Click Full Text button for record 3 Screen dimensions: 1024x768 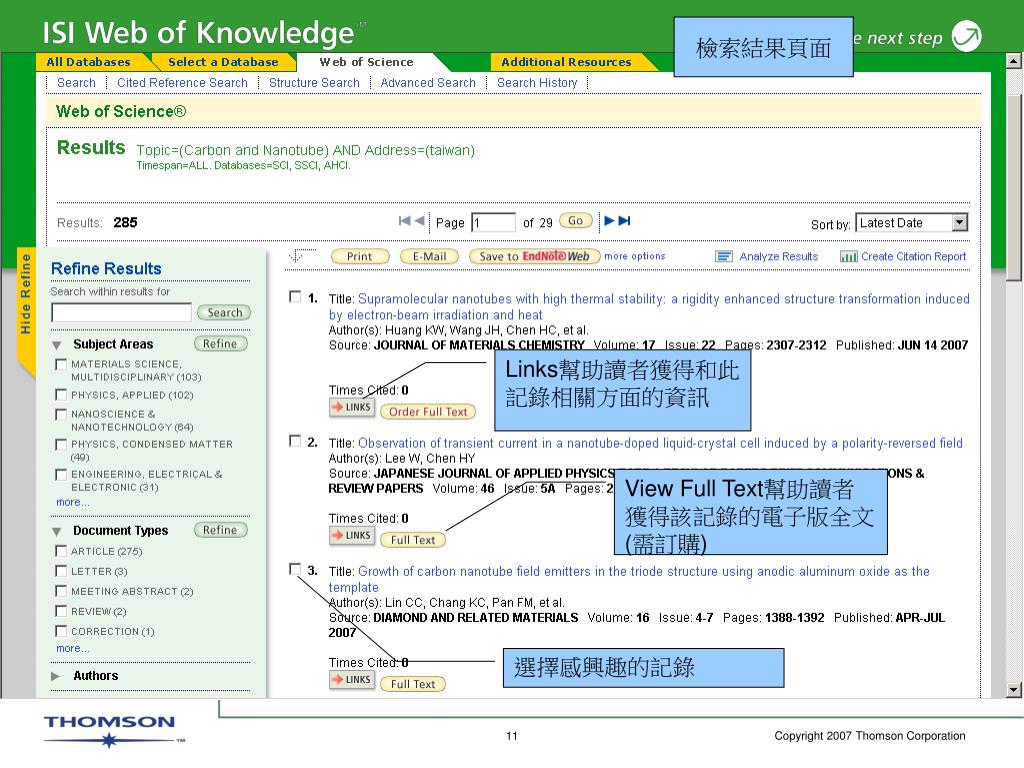(x=413, y=684)
